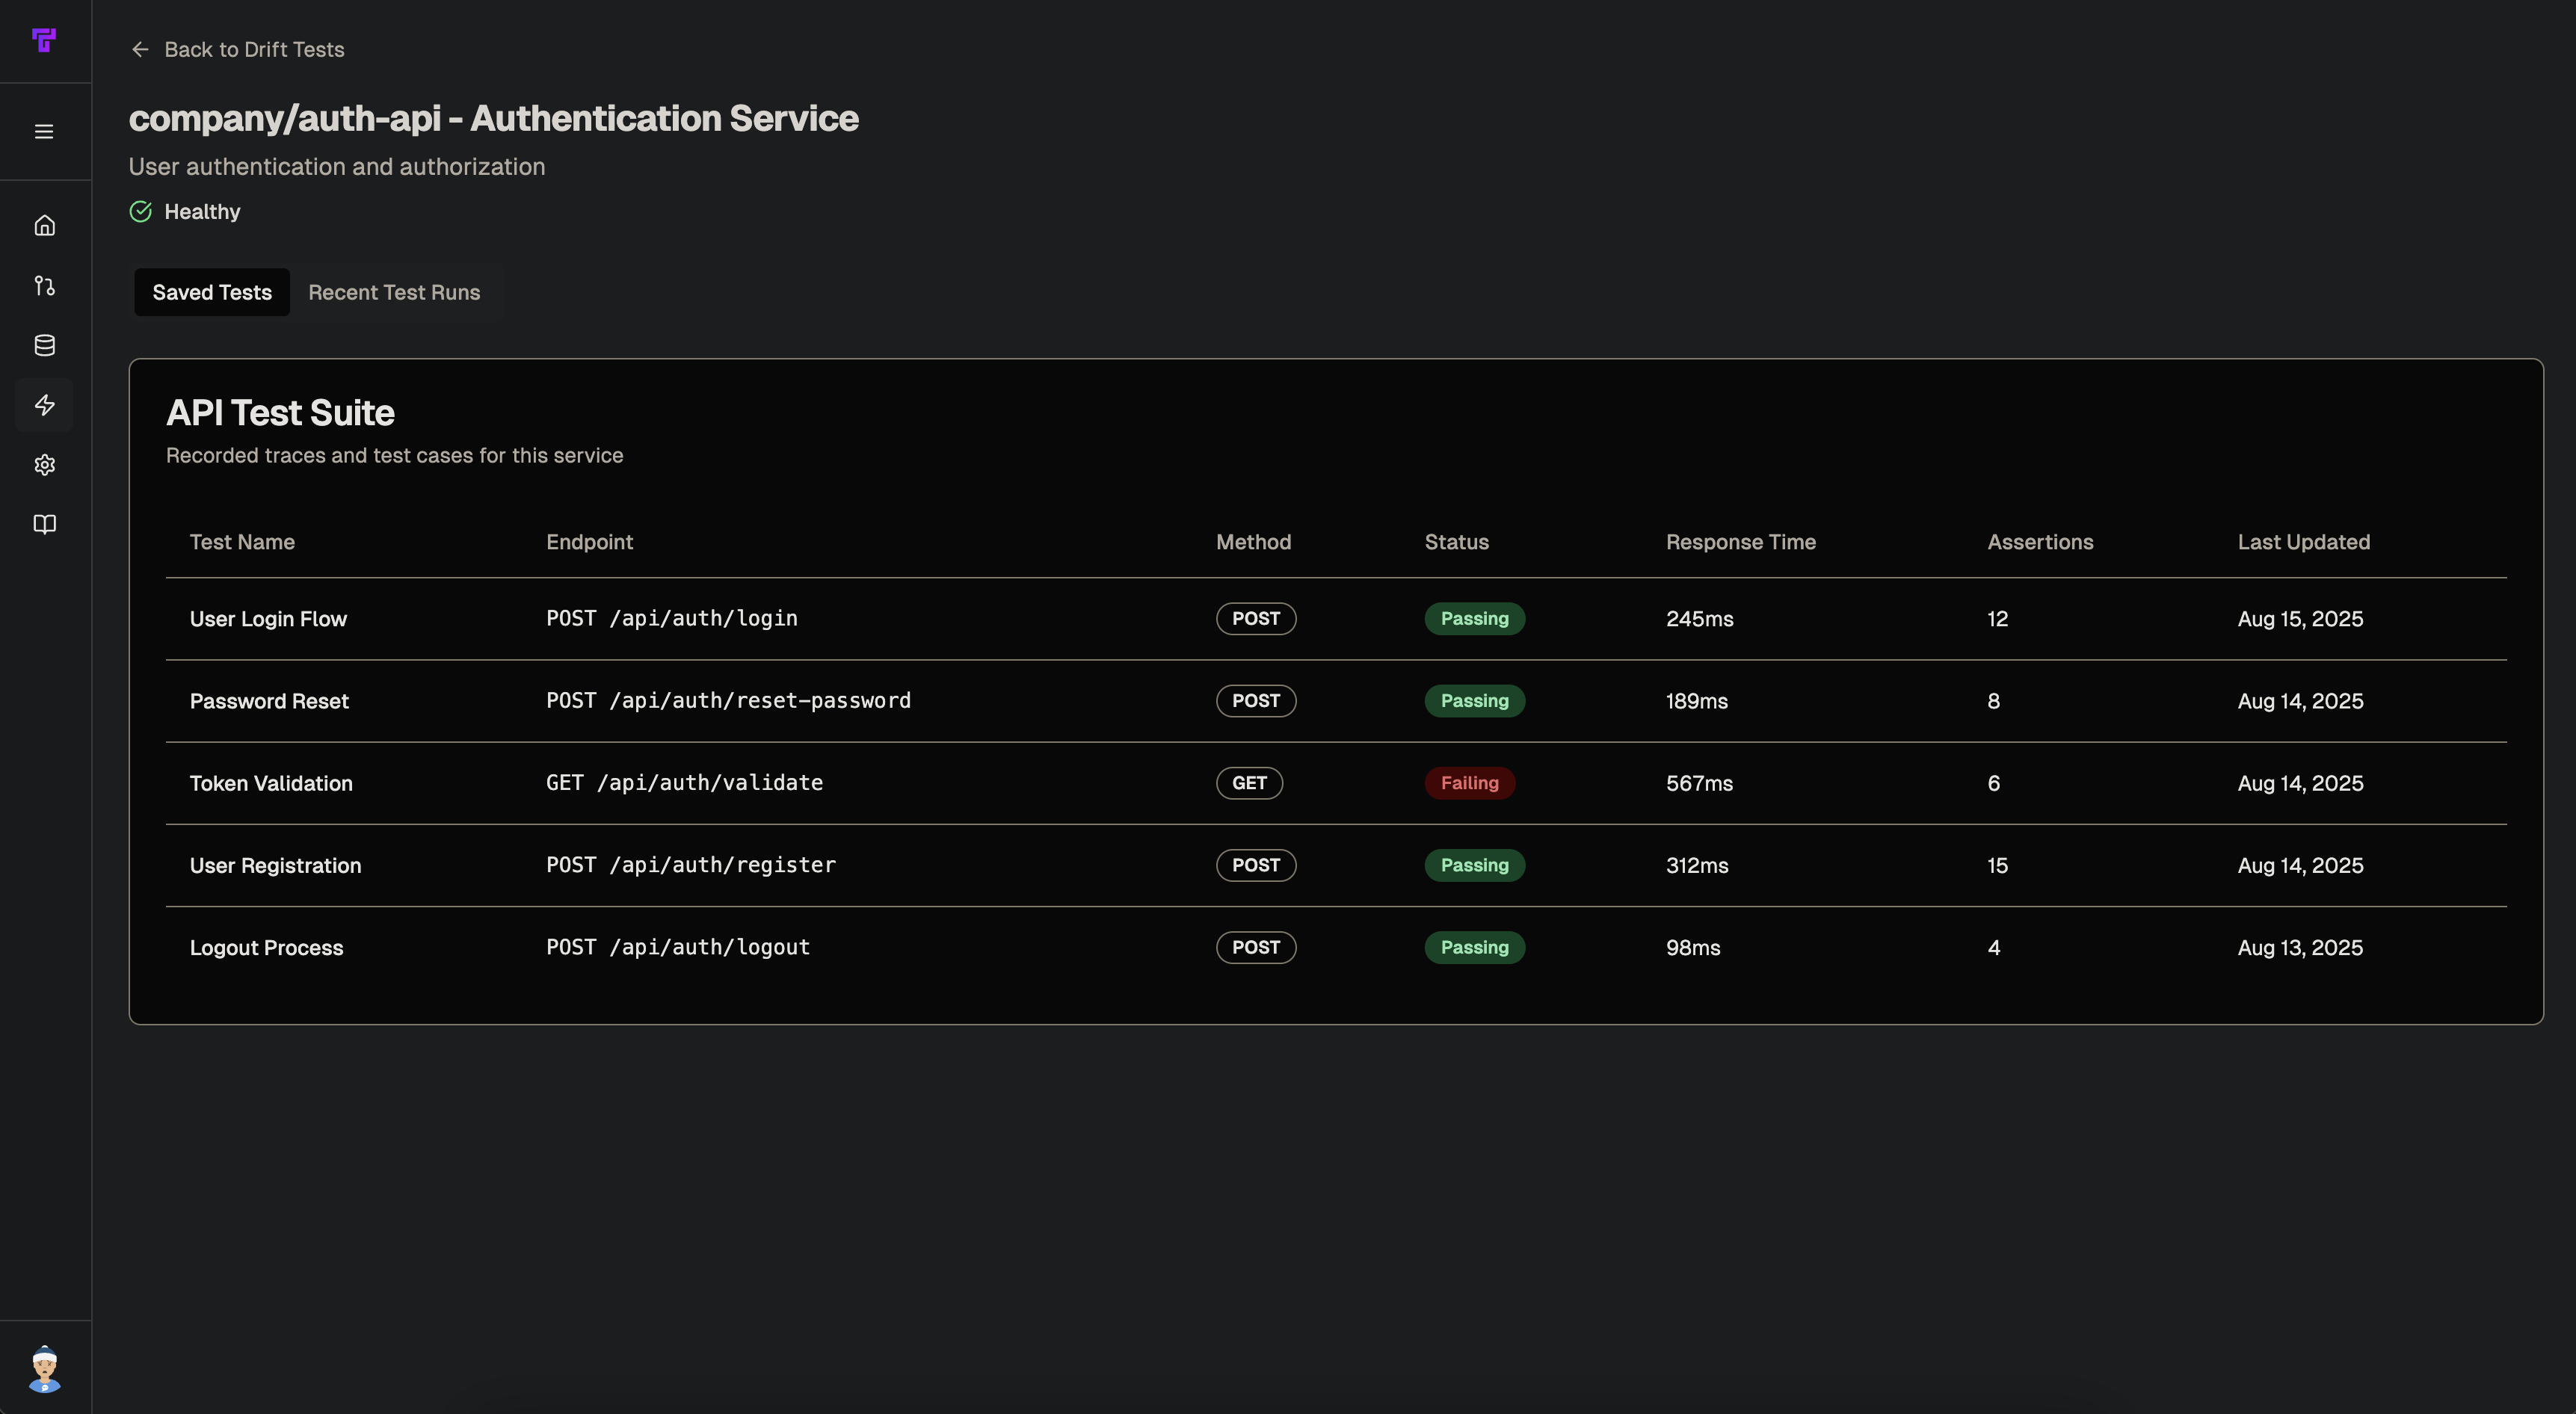
Task: Select the workflow branch icon in sidebar
Action: [x=45, y=286]
